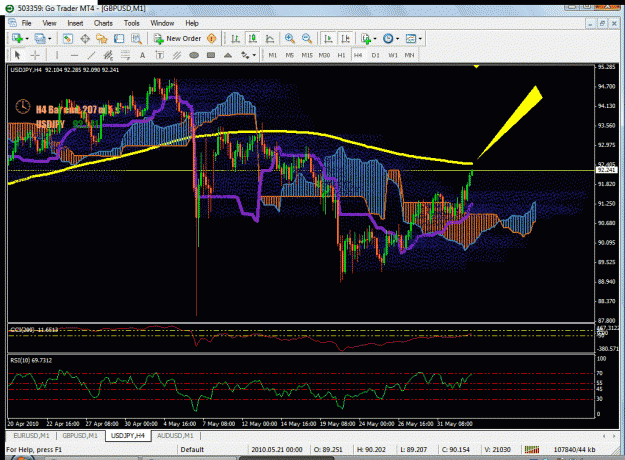Open the Strategy Tester icon
The width and height of the screenshot is (625, 460).
click(x=136, y=39)
